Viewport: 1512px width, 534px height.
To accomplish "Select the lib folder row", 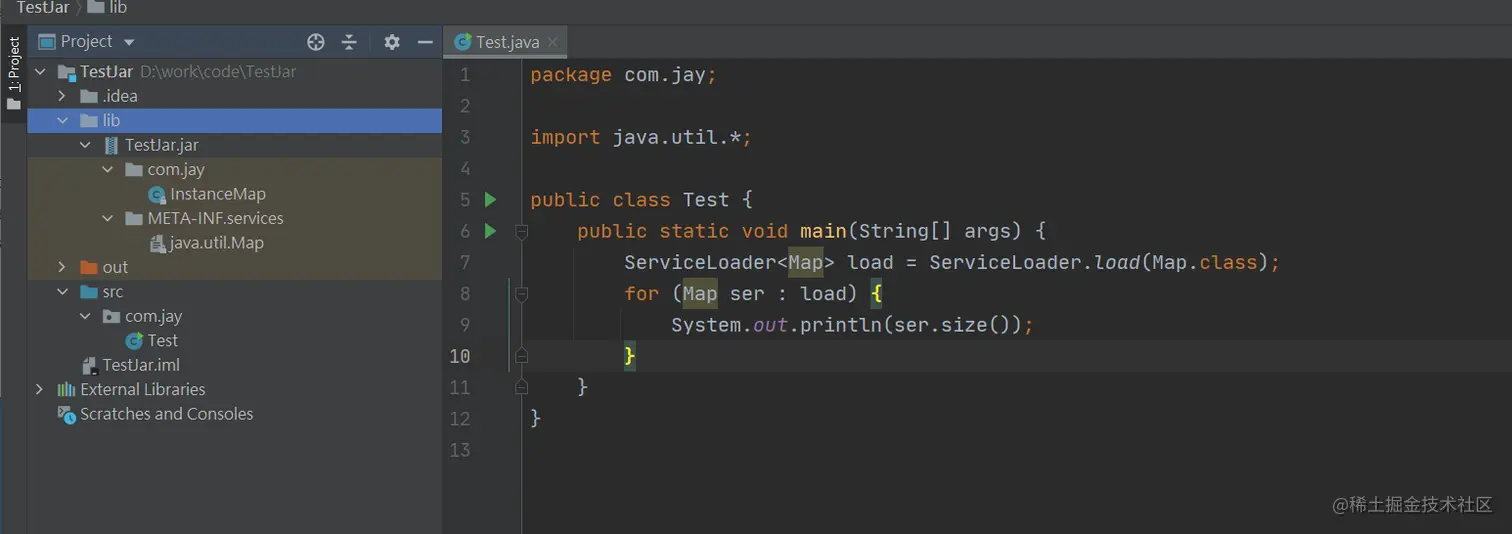I will coord(235,120).
